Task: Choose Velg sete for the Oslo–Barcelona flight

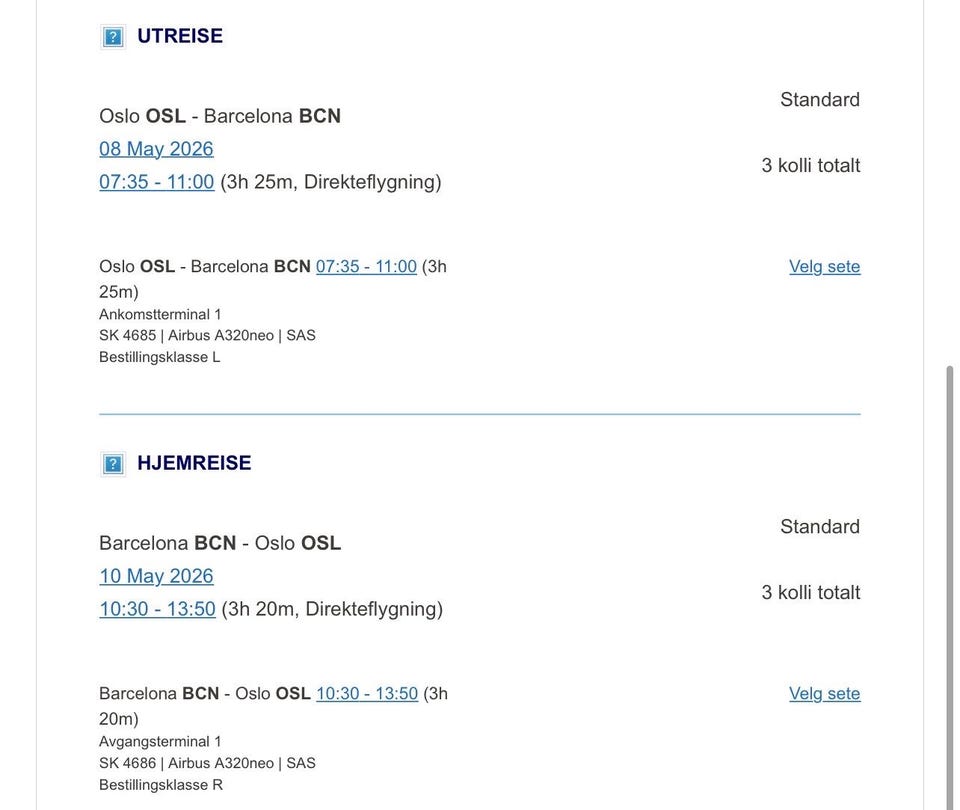Action: click(824, 267)
